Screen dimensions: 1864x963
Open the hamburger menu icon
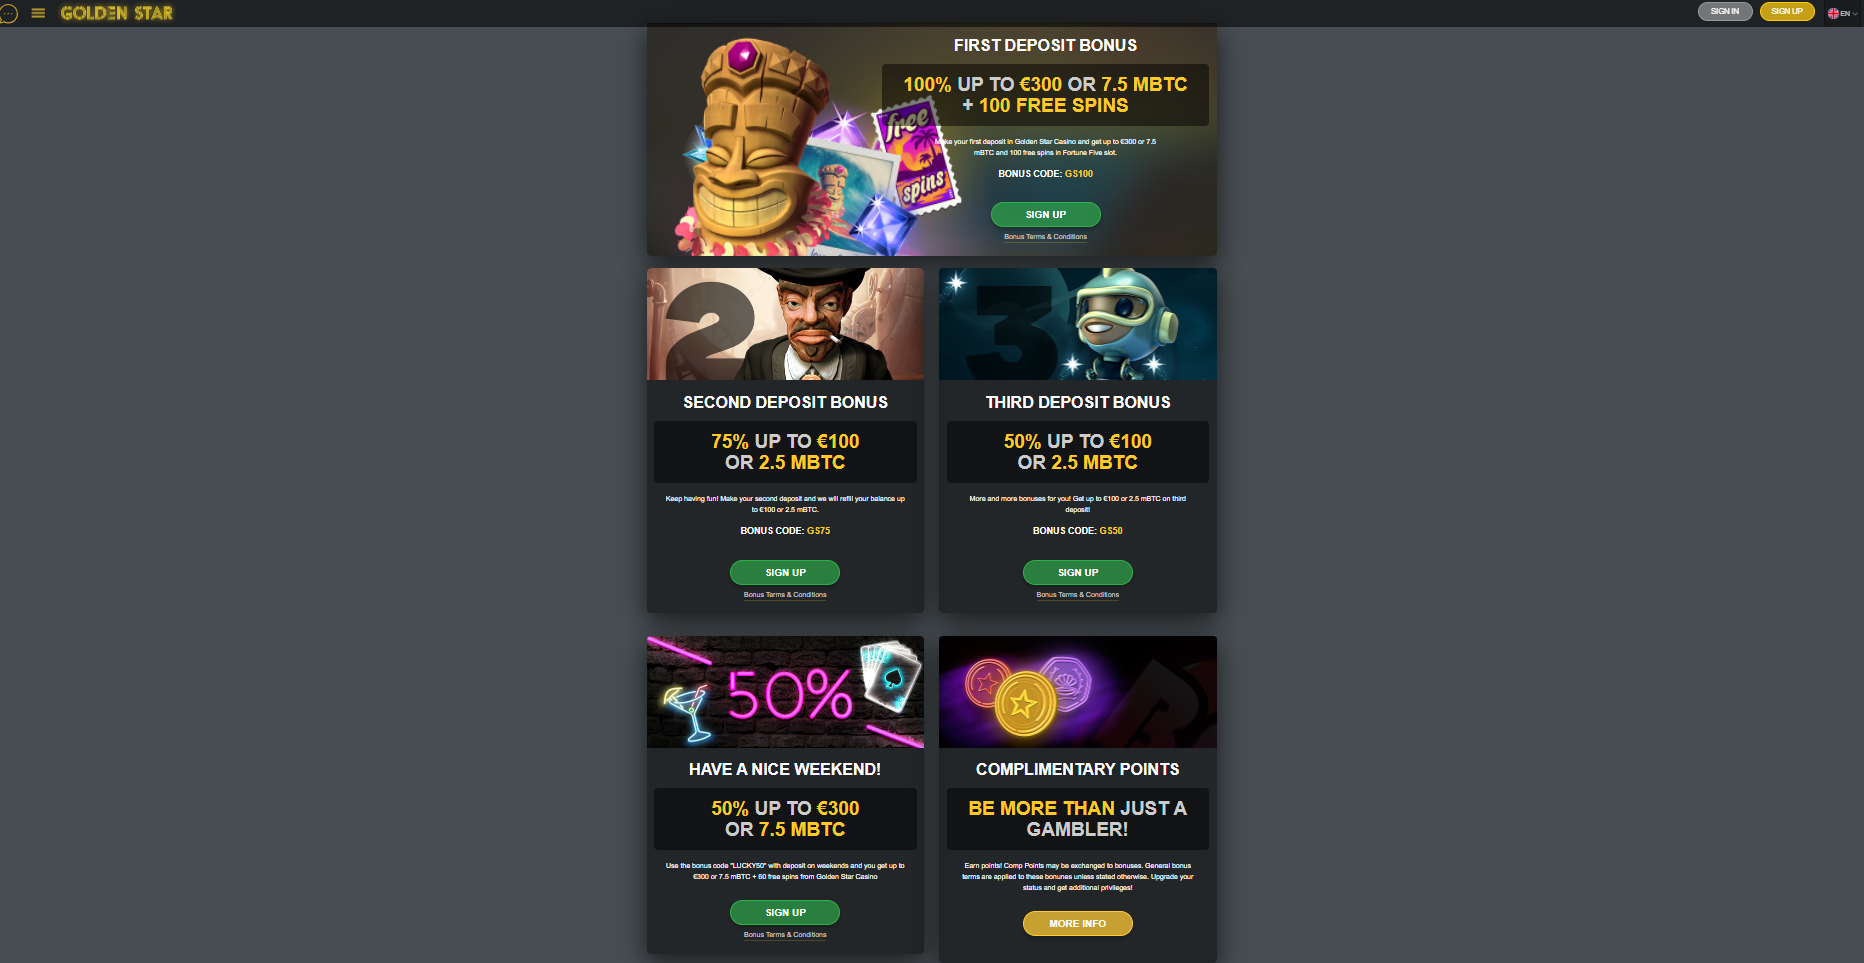(x=38, y=13)
